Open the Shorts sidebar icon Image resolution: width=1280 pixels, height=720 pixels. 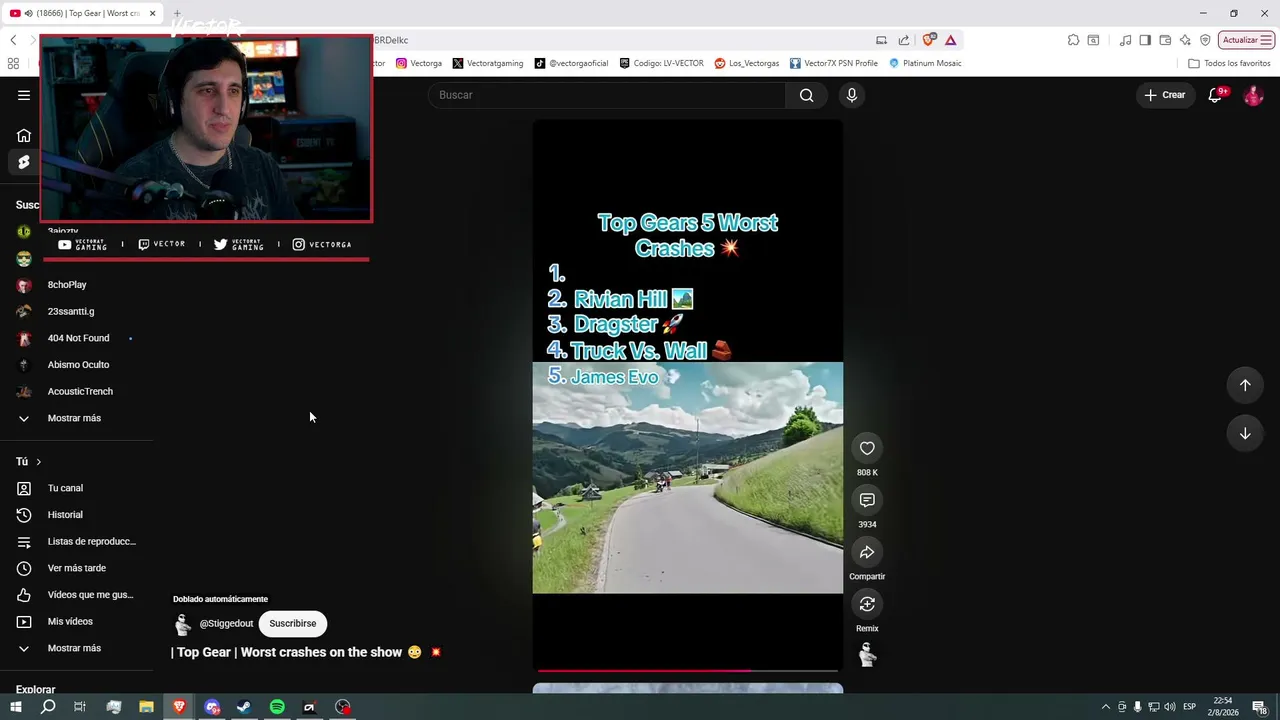pyautogui.click(x=24, y=162)
